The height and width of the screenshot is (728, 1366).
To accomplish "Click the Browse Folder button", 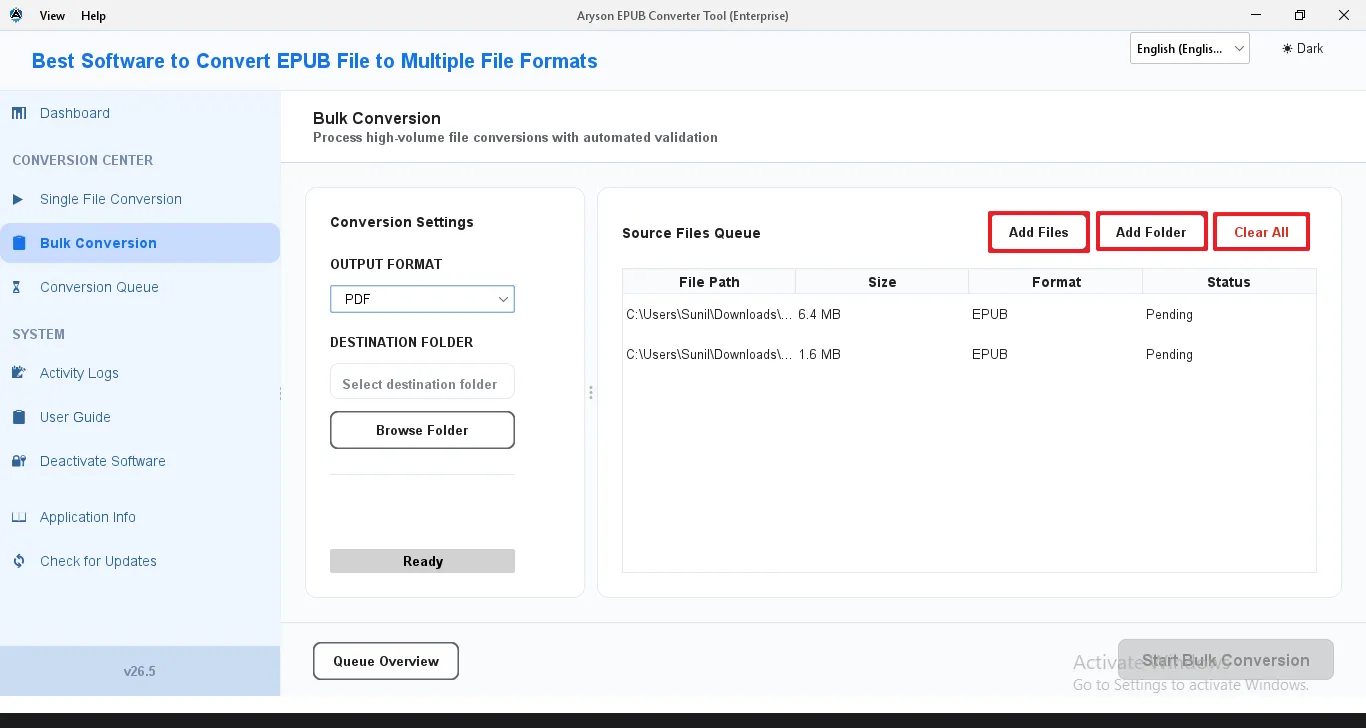I will point(422,430).
